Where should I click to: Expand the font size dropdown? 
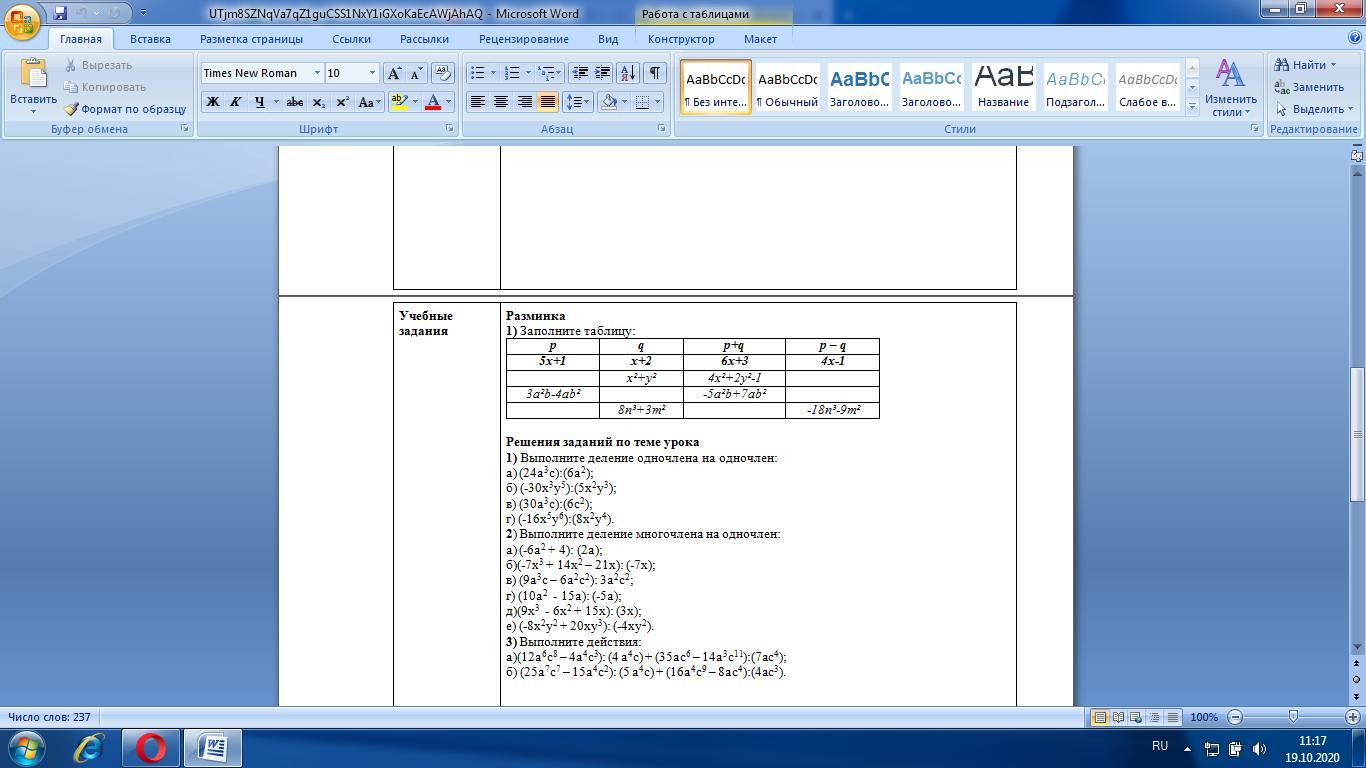tap(372, 73)
